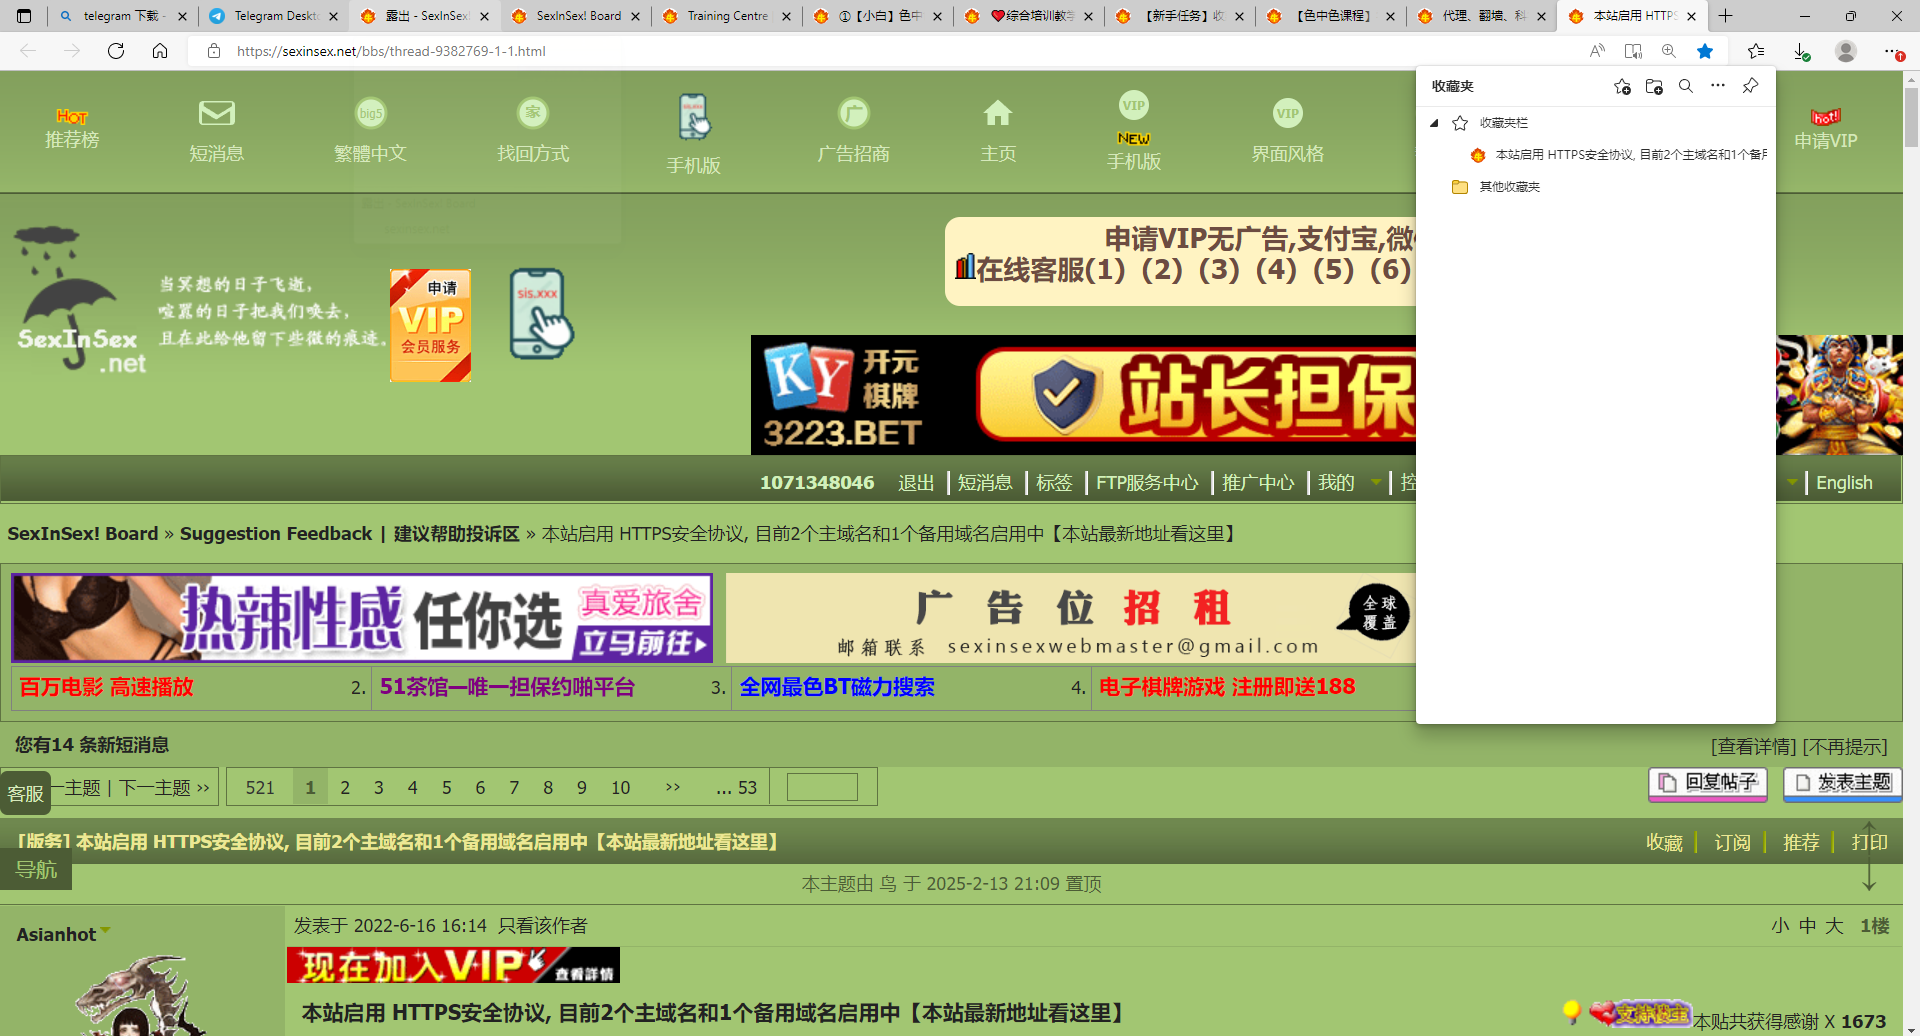The image size is (1920, 1036).
Task: Open the tab actions menu icon
Action: pyautogui.click(x=24, y=16)
